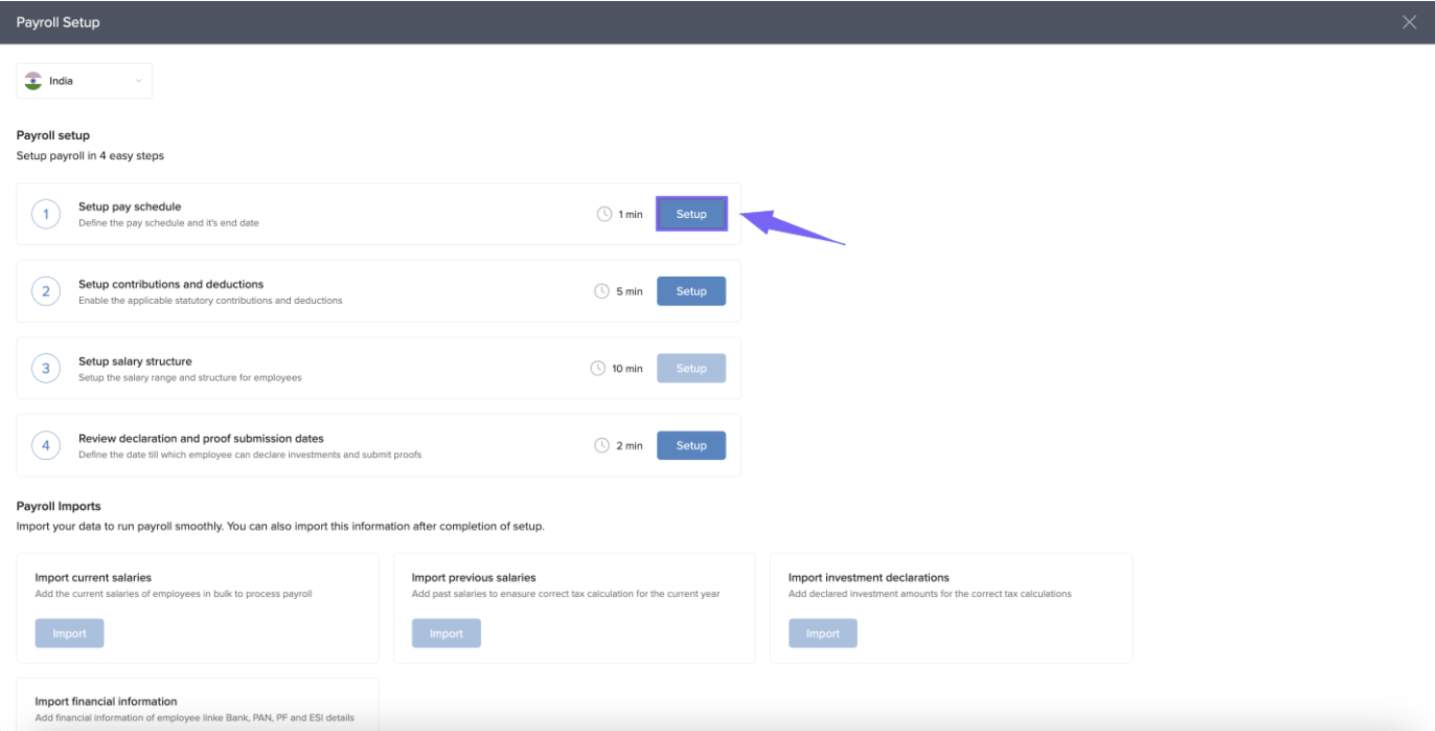Screen dimensions: 1435x731
Task: Click the clock icon beside 10 min
Action: click(x=598, y=368)
